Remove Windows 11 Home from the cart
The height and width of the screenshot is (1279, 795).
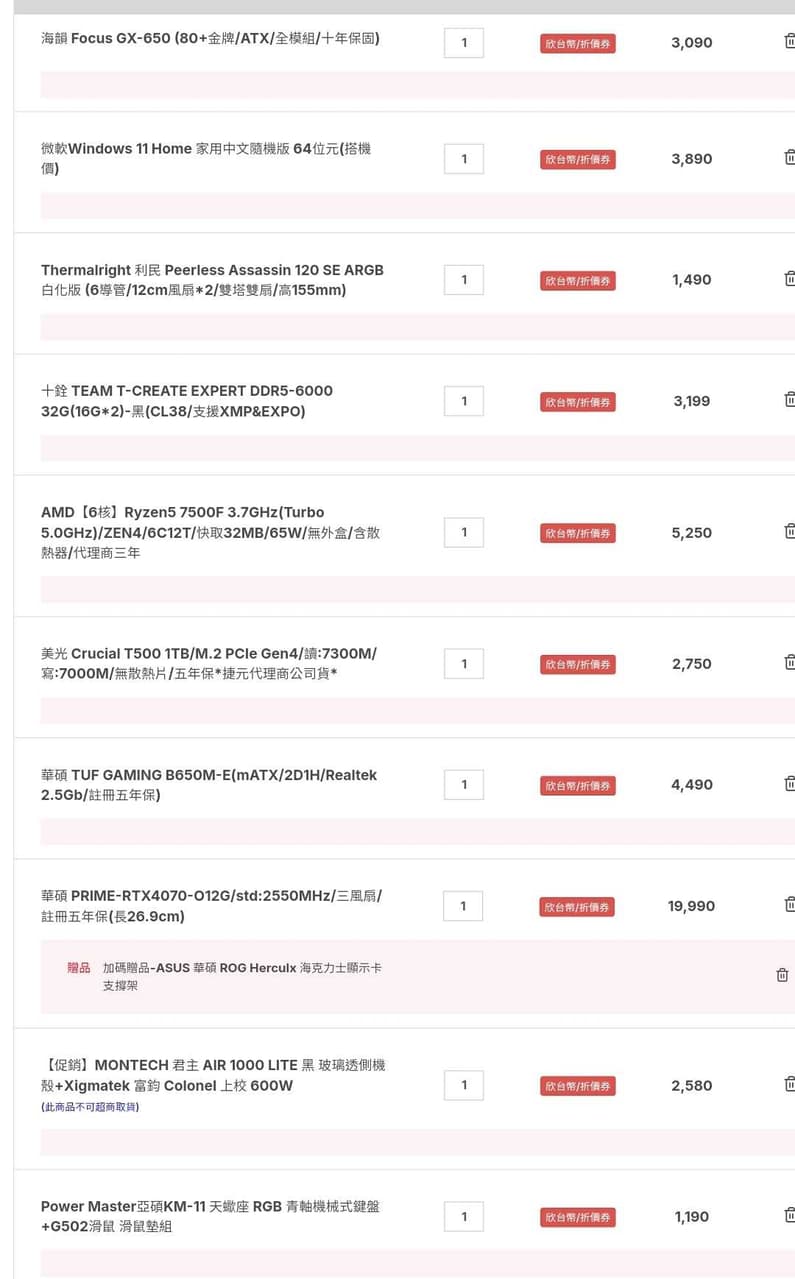click(789, 158)
